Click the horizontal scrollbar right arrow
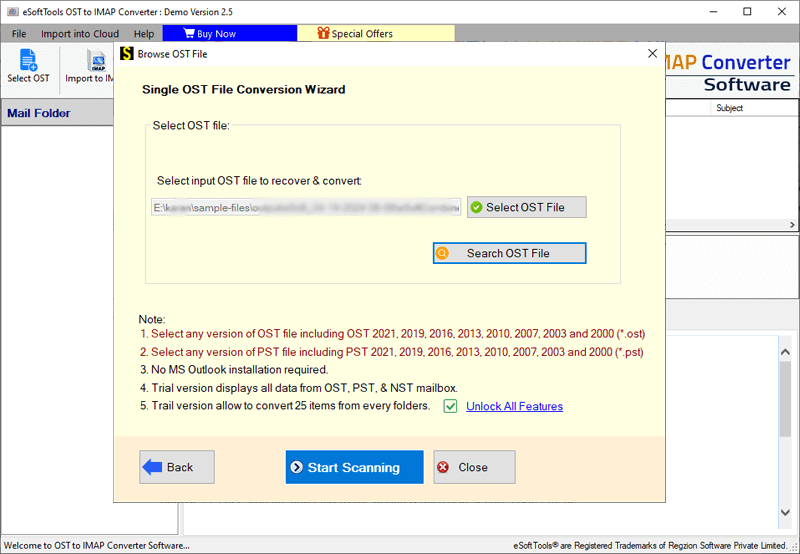Viewport: 800px width, 554px height. point(792,224)
